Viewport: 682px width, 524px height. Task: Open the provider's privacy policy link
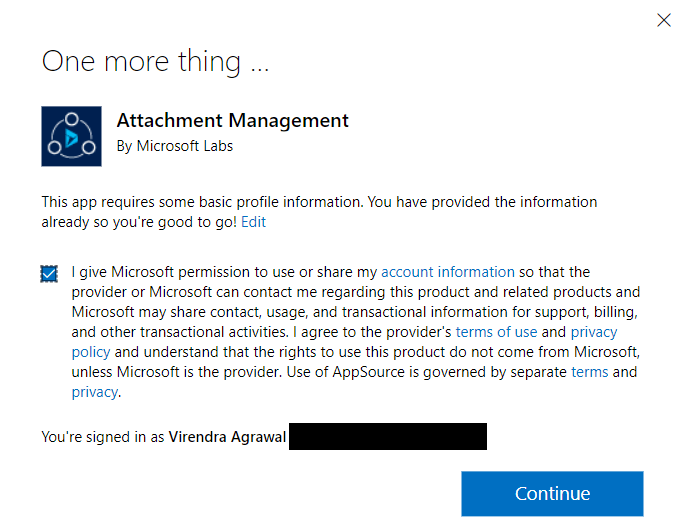pos(594,332)
